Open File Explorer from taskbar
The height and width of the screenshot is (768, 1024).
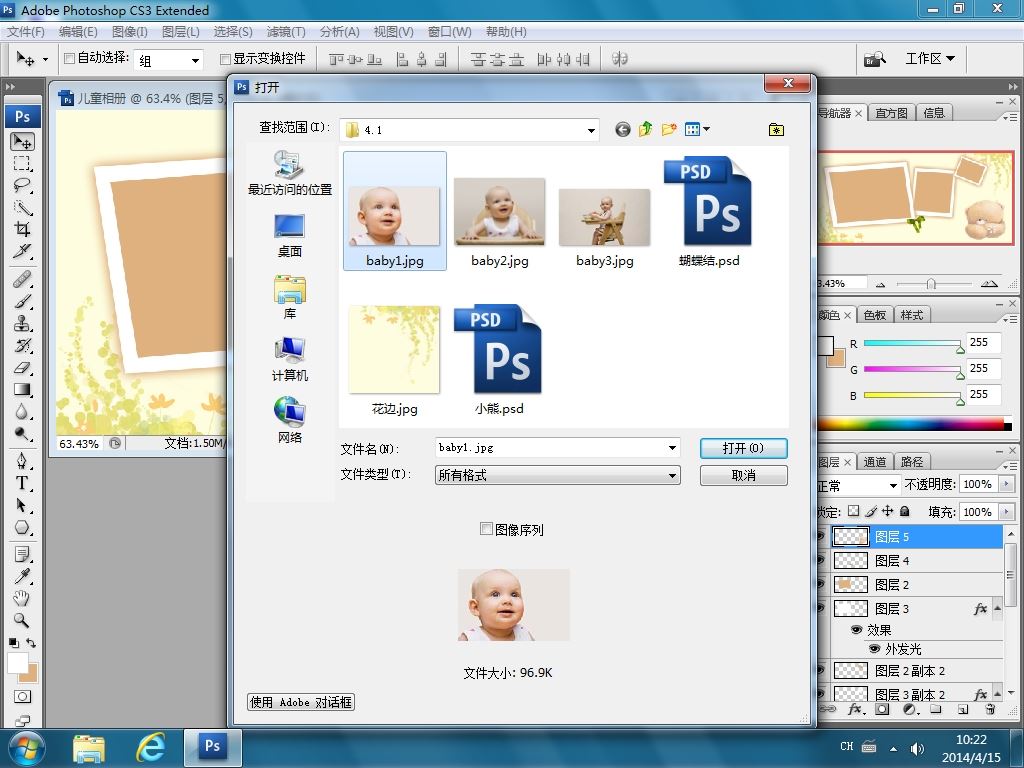point(89,748)
